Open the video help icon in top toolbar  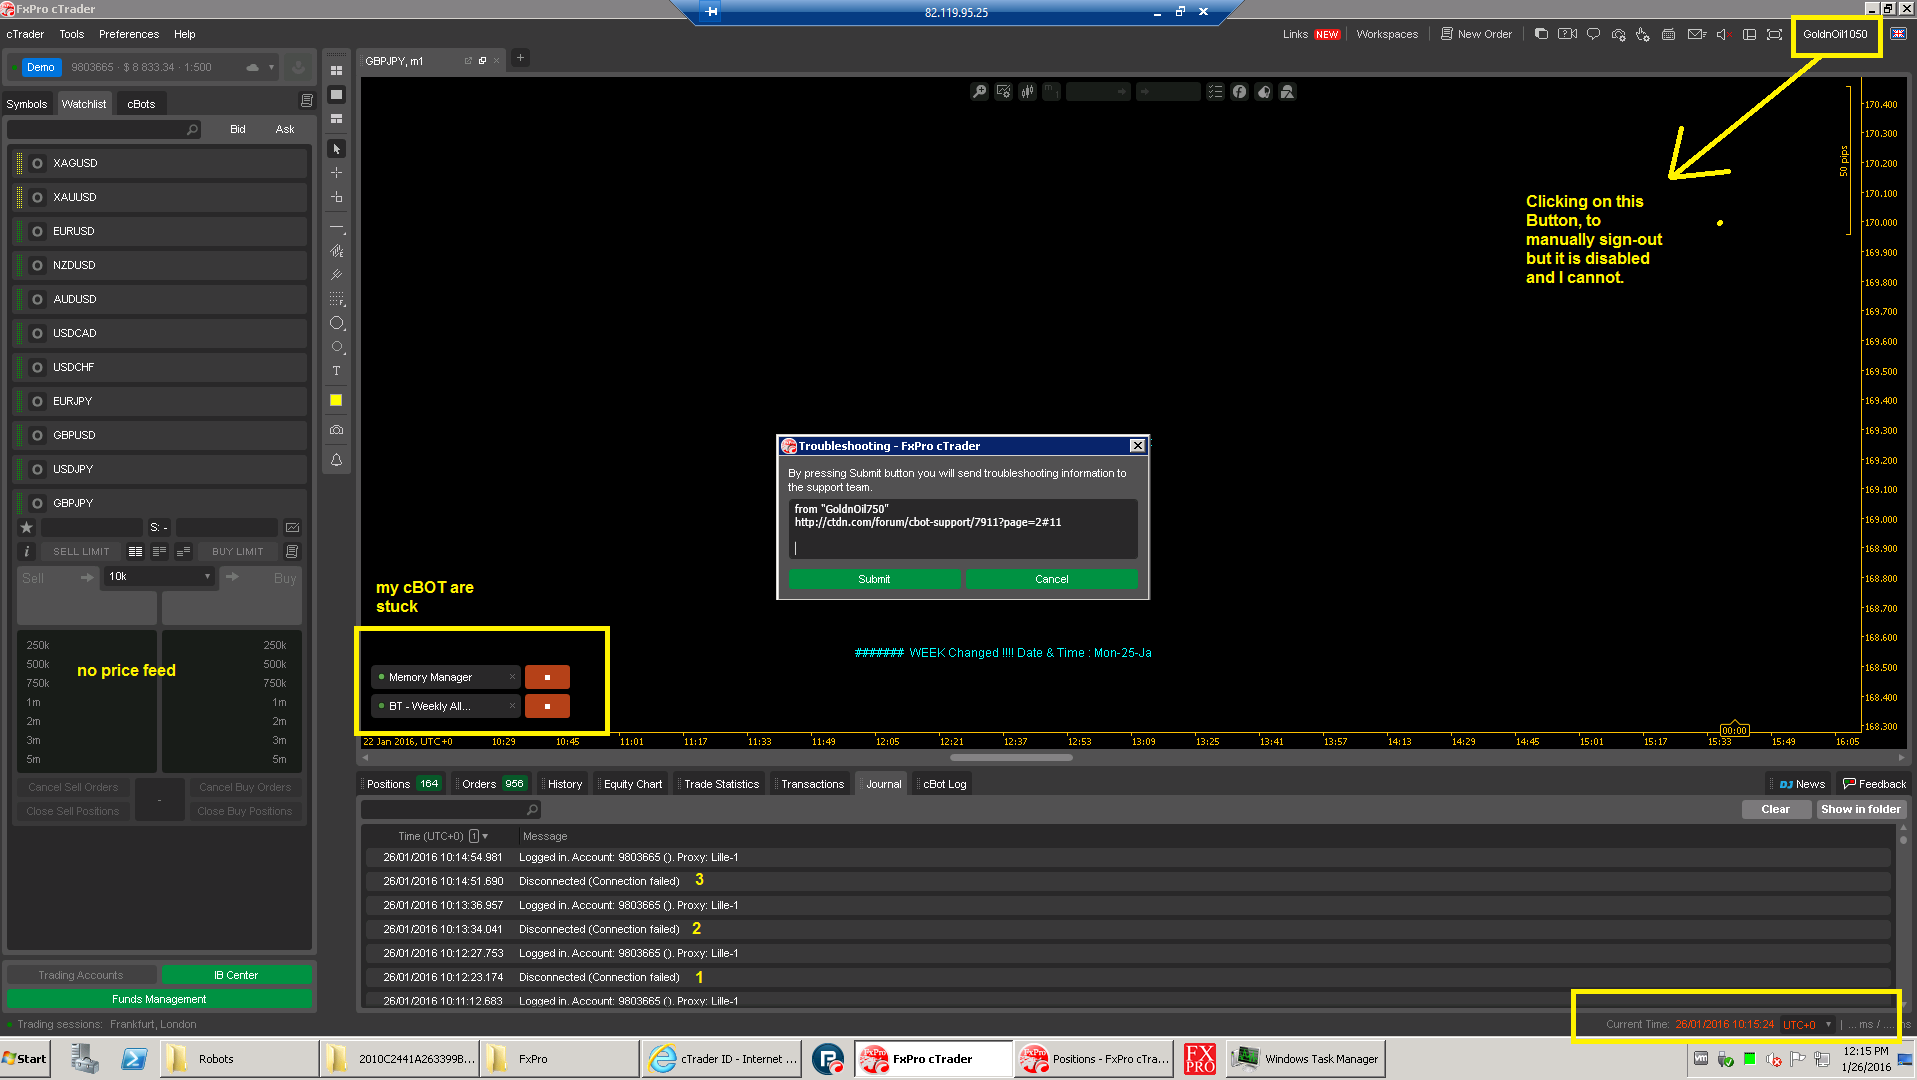tap(1567, 34)
